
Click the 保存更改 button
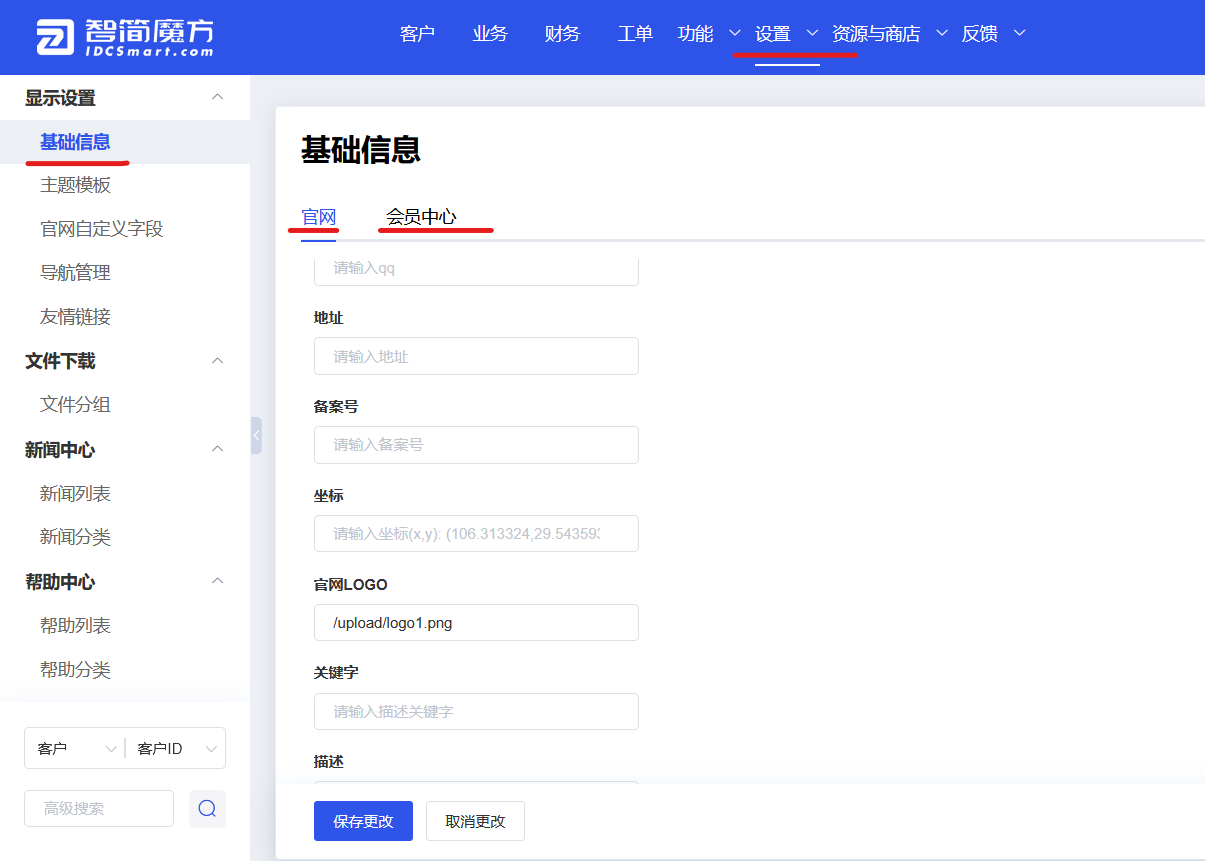click(363, 821)
